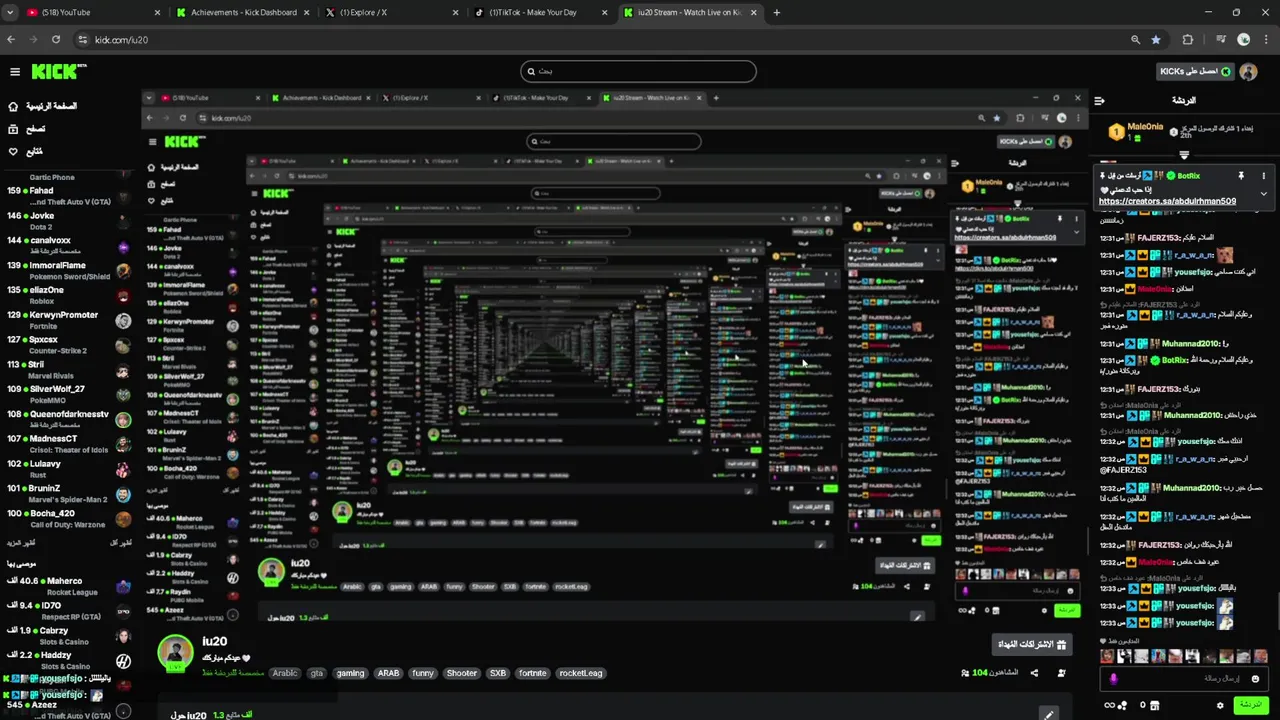
Task: Click the icon to the right of the share icon
Action: (1061, 673)
